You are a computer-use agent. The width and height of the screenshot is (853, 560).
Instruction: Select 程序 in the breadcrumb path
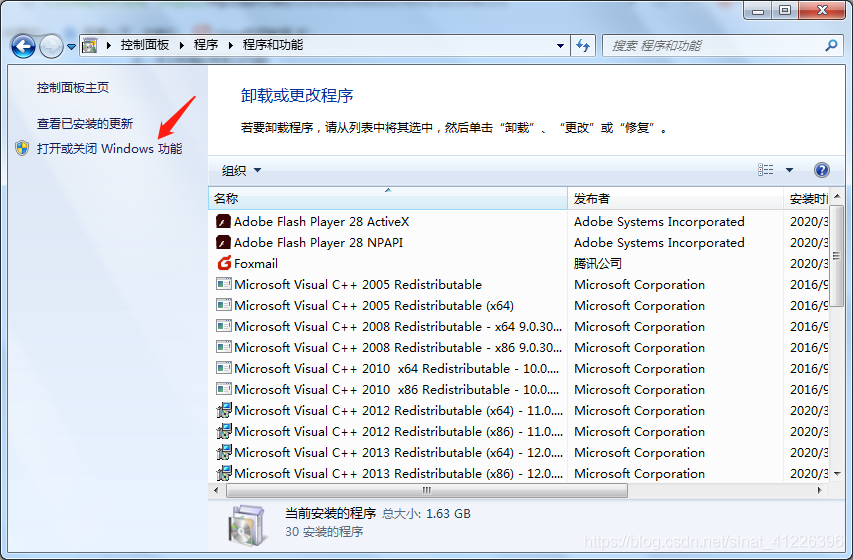pyautogui.click(x=206, y=45)
